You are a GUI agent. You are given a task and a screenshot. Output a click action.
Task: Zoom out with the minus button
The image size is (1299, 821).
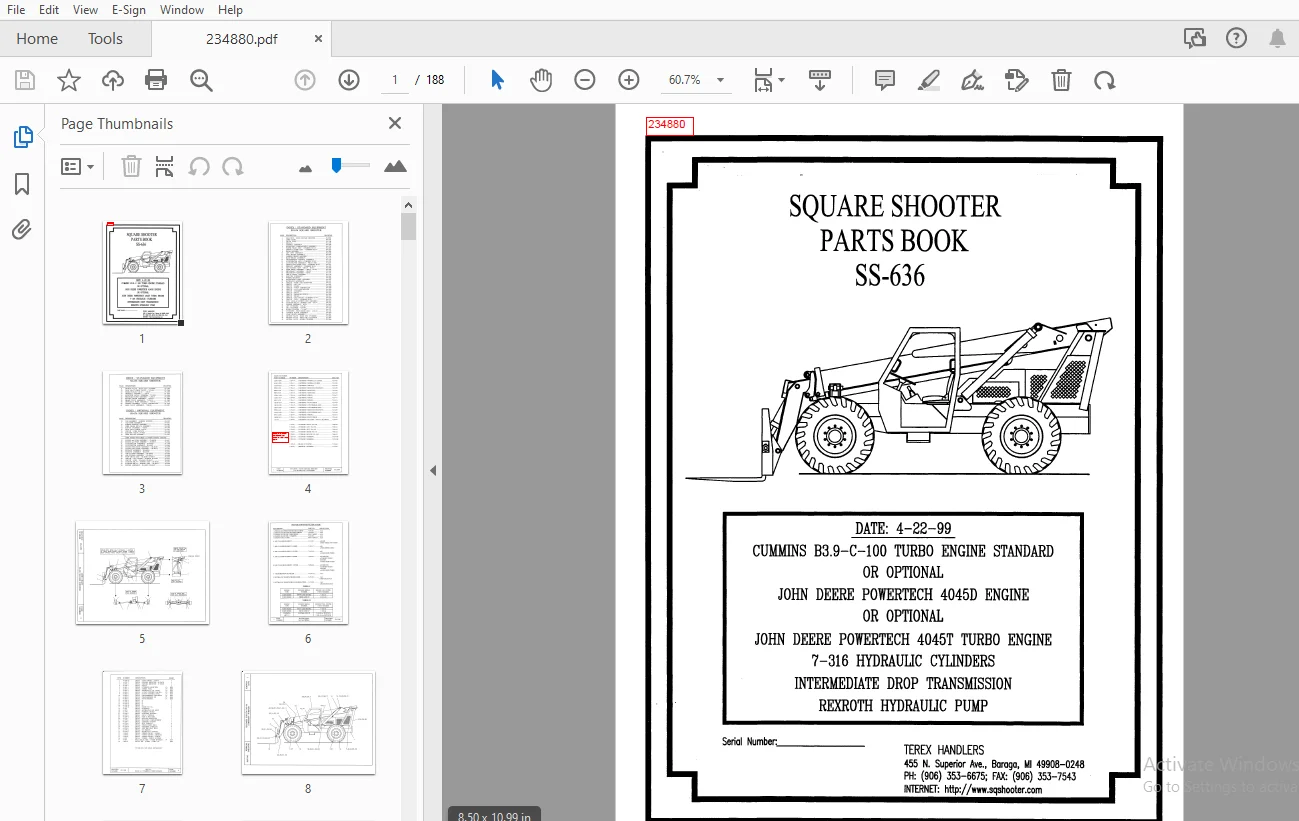point(585,80)
